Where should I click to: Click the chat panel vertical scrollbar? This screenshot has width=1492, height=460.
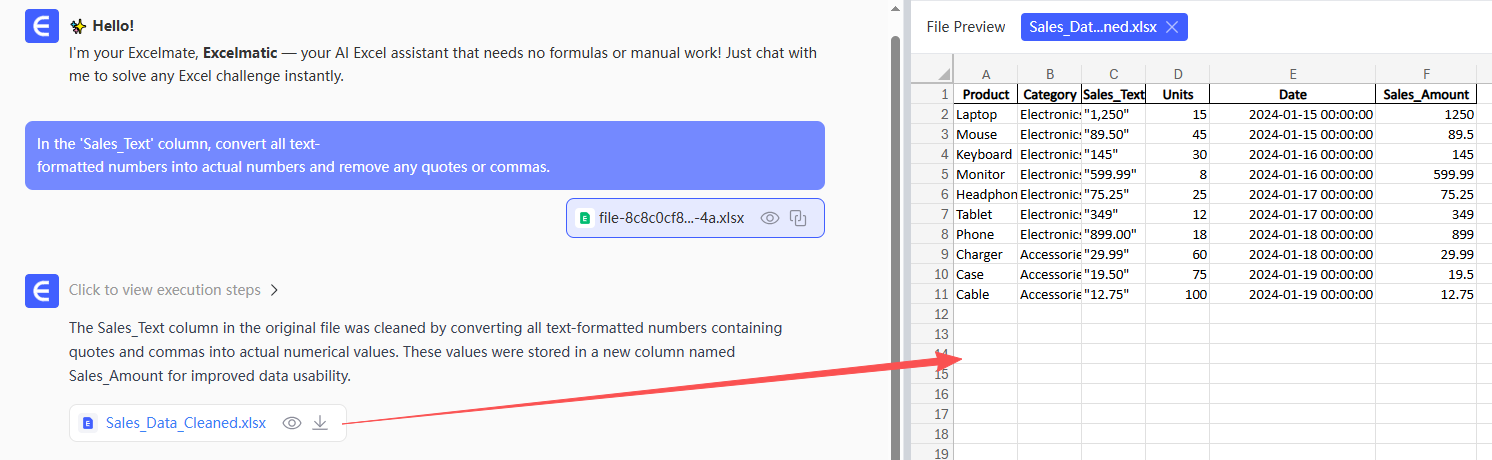click(895, 200)
